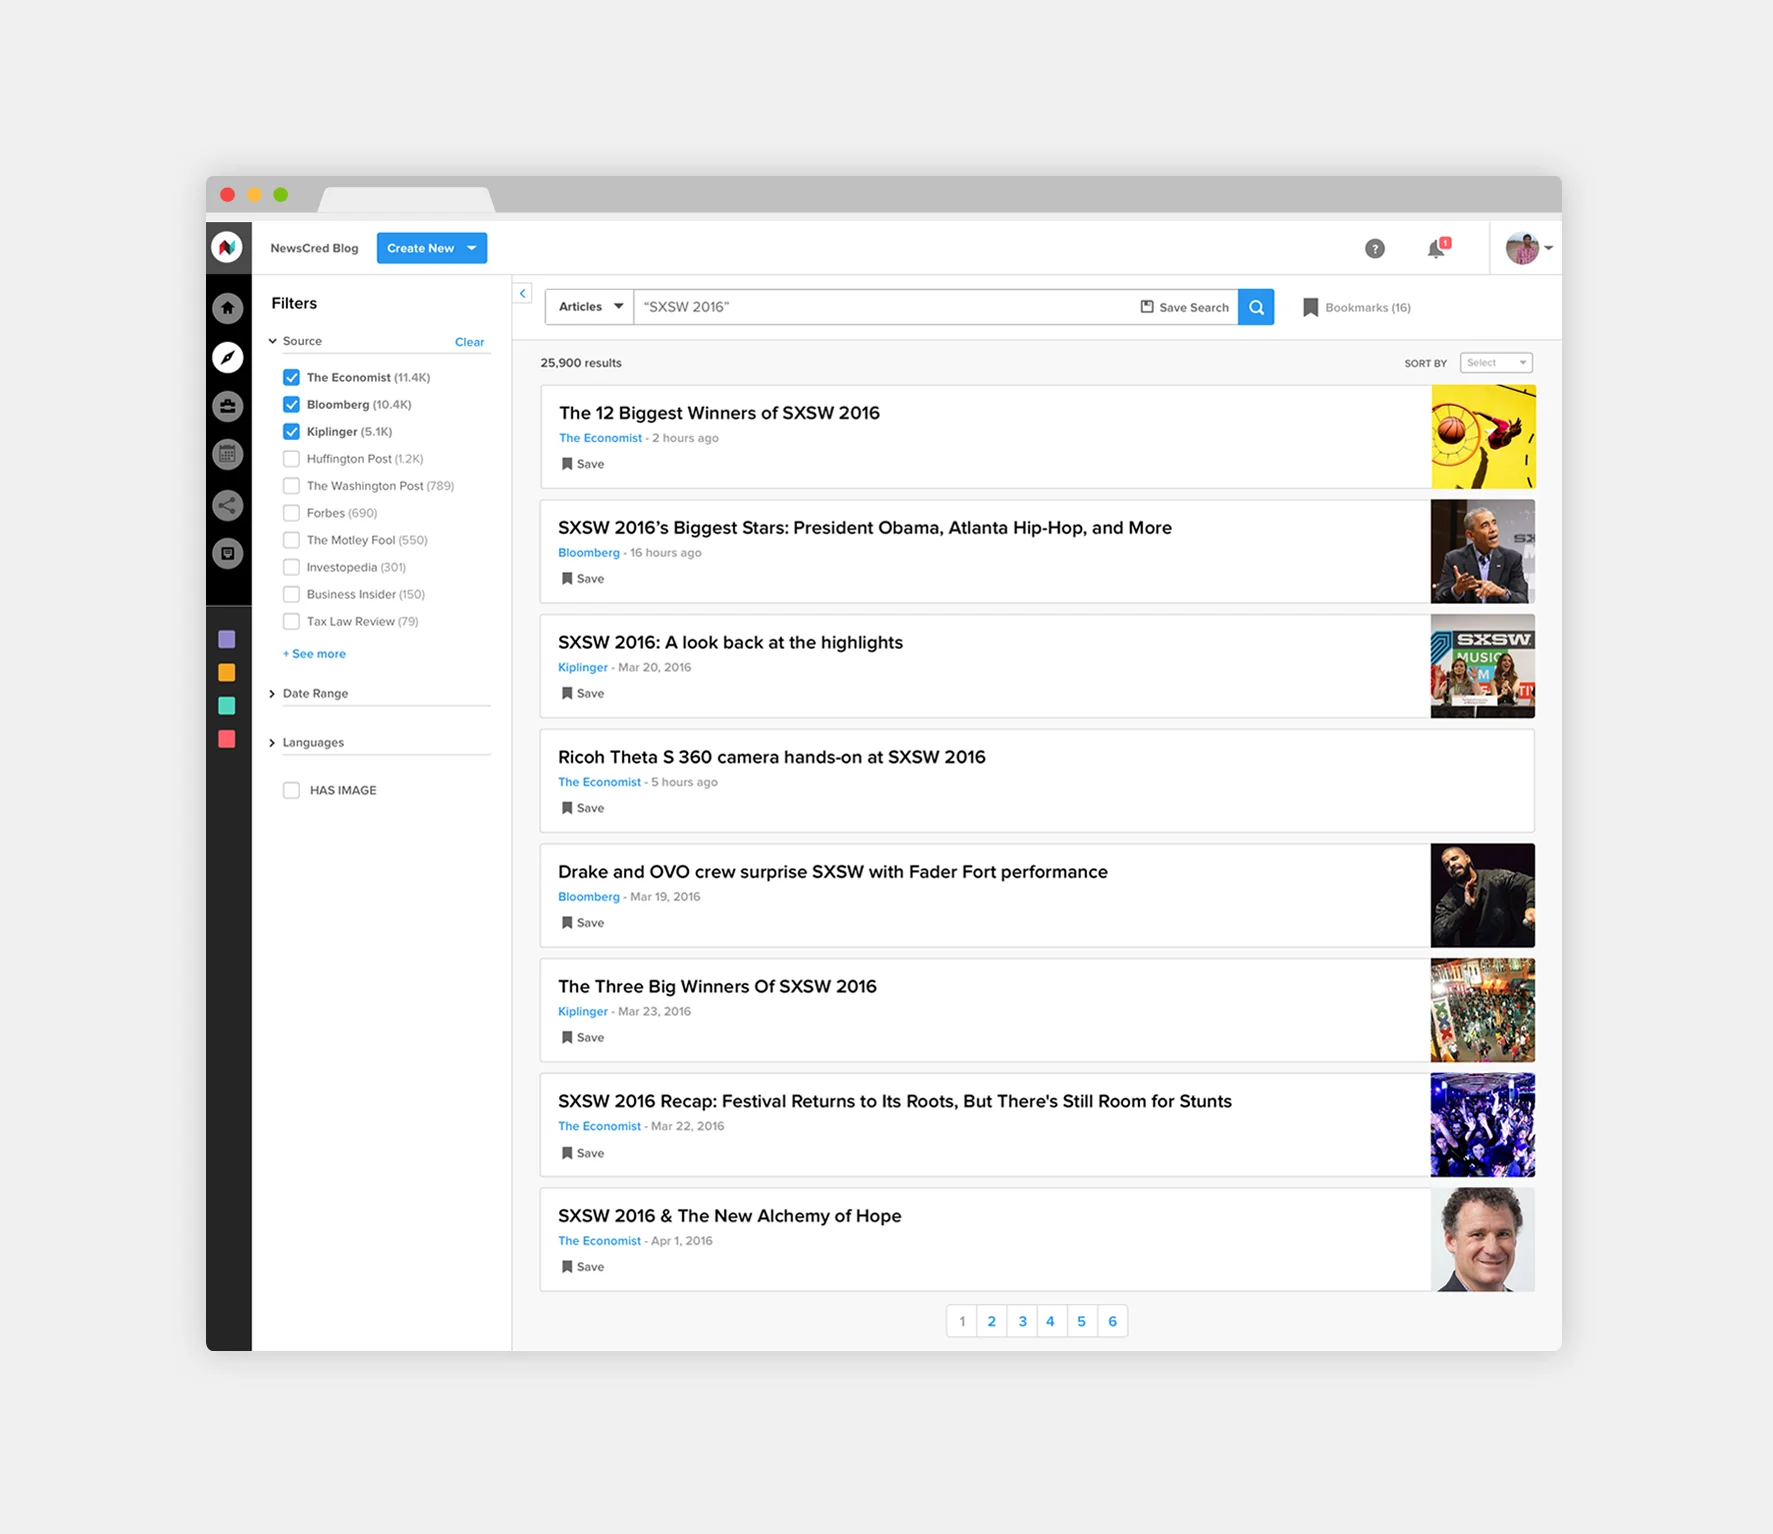Viewport: 1773px width, 1534px height.
Task: Open the user avatar menu
Action: (1528, 248)
